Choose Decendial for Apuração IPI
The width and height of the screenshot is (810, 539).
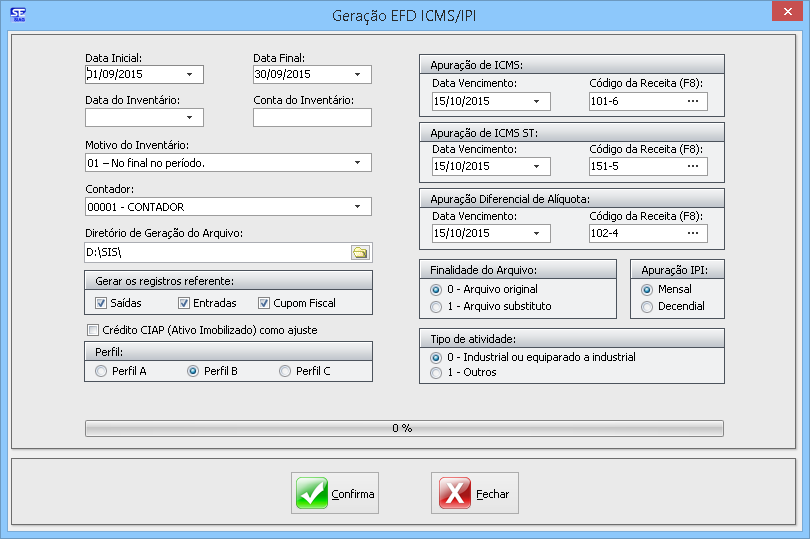tap(647, 307)
